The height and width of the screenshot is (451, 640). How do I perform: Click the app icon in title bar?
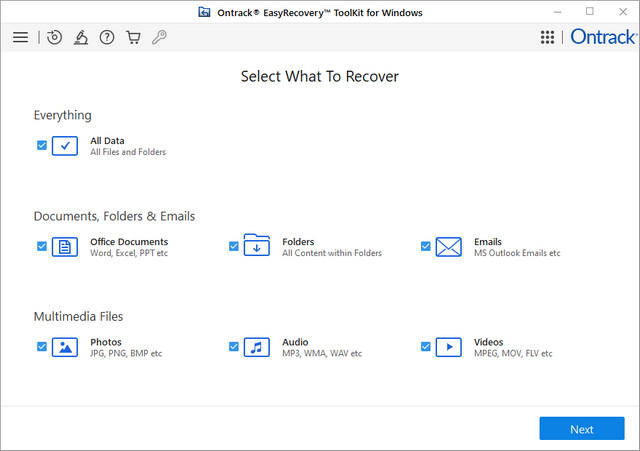(204, 12)
